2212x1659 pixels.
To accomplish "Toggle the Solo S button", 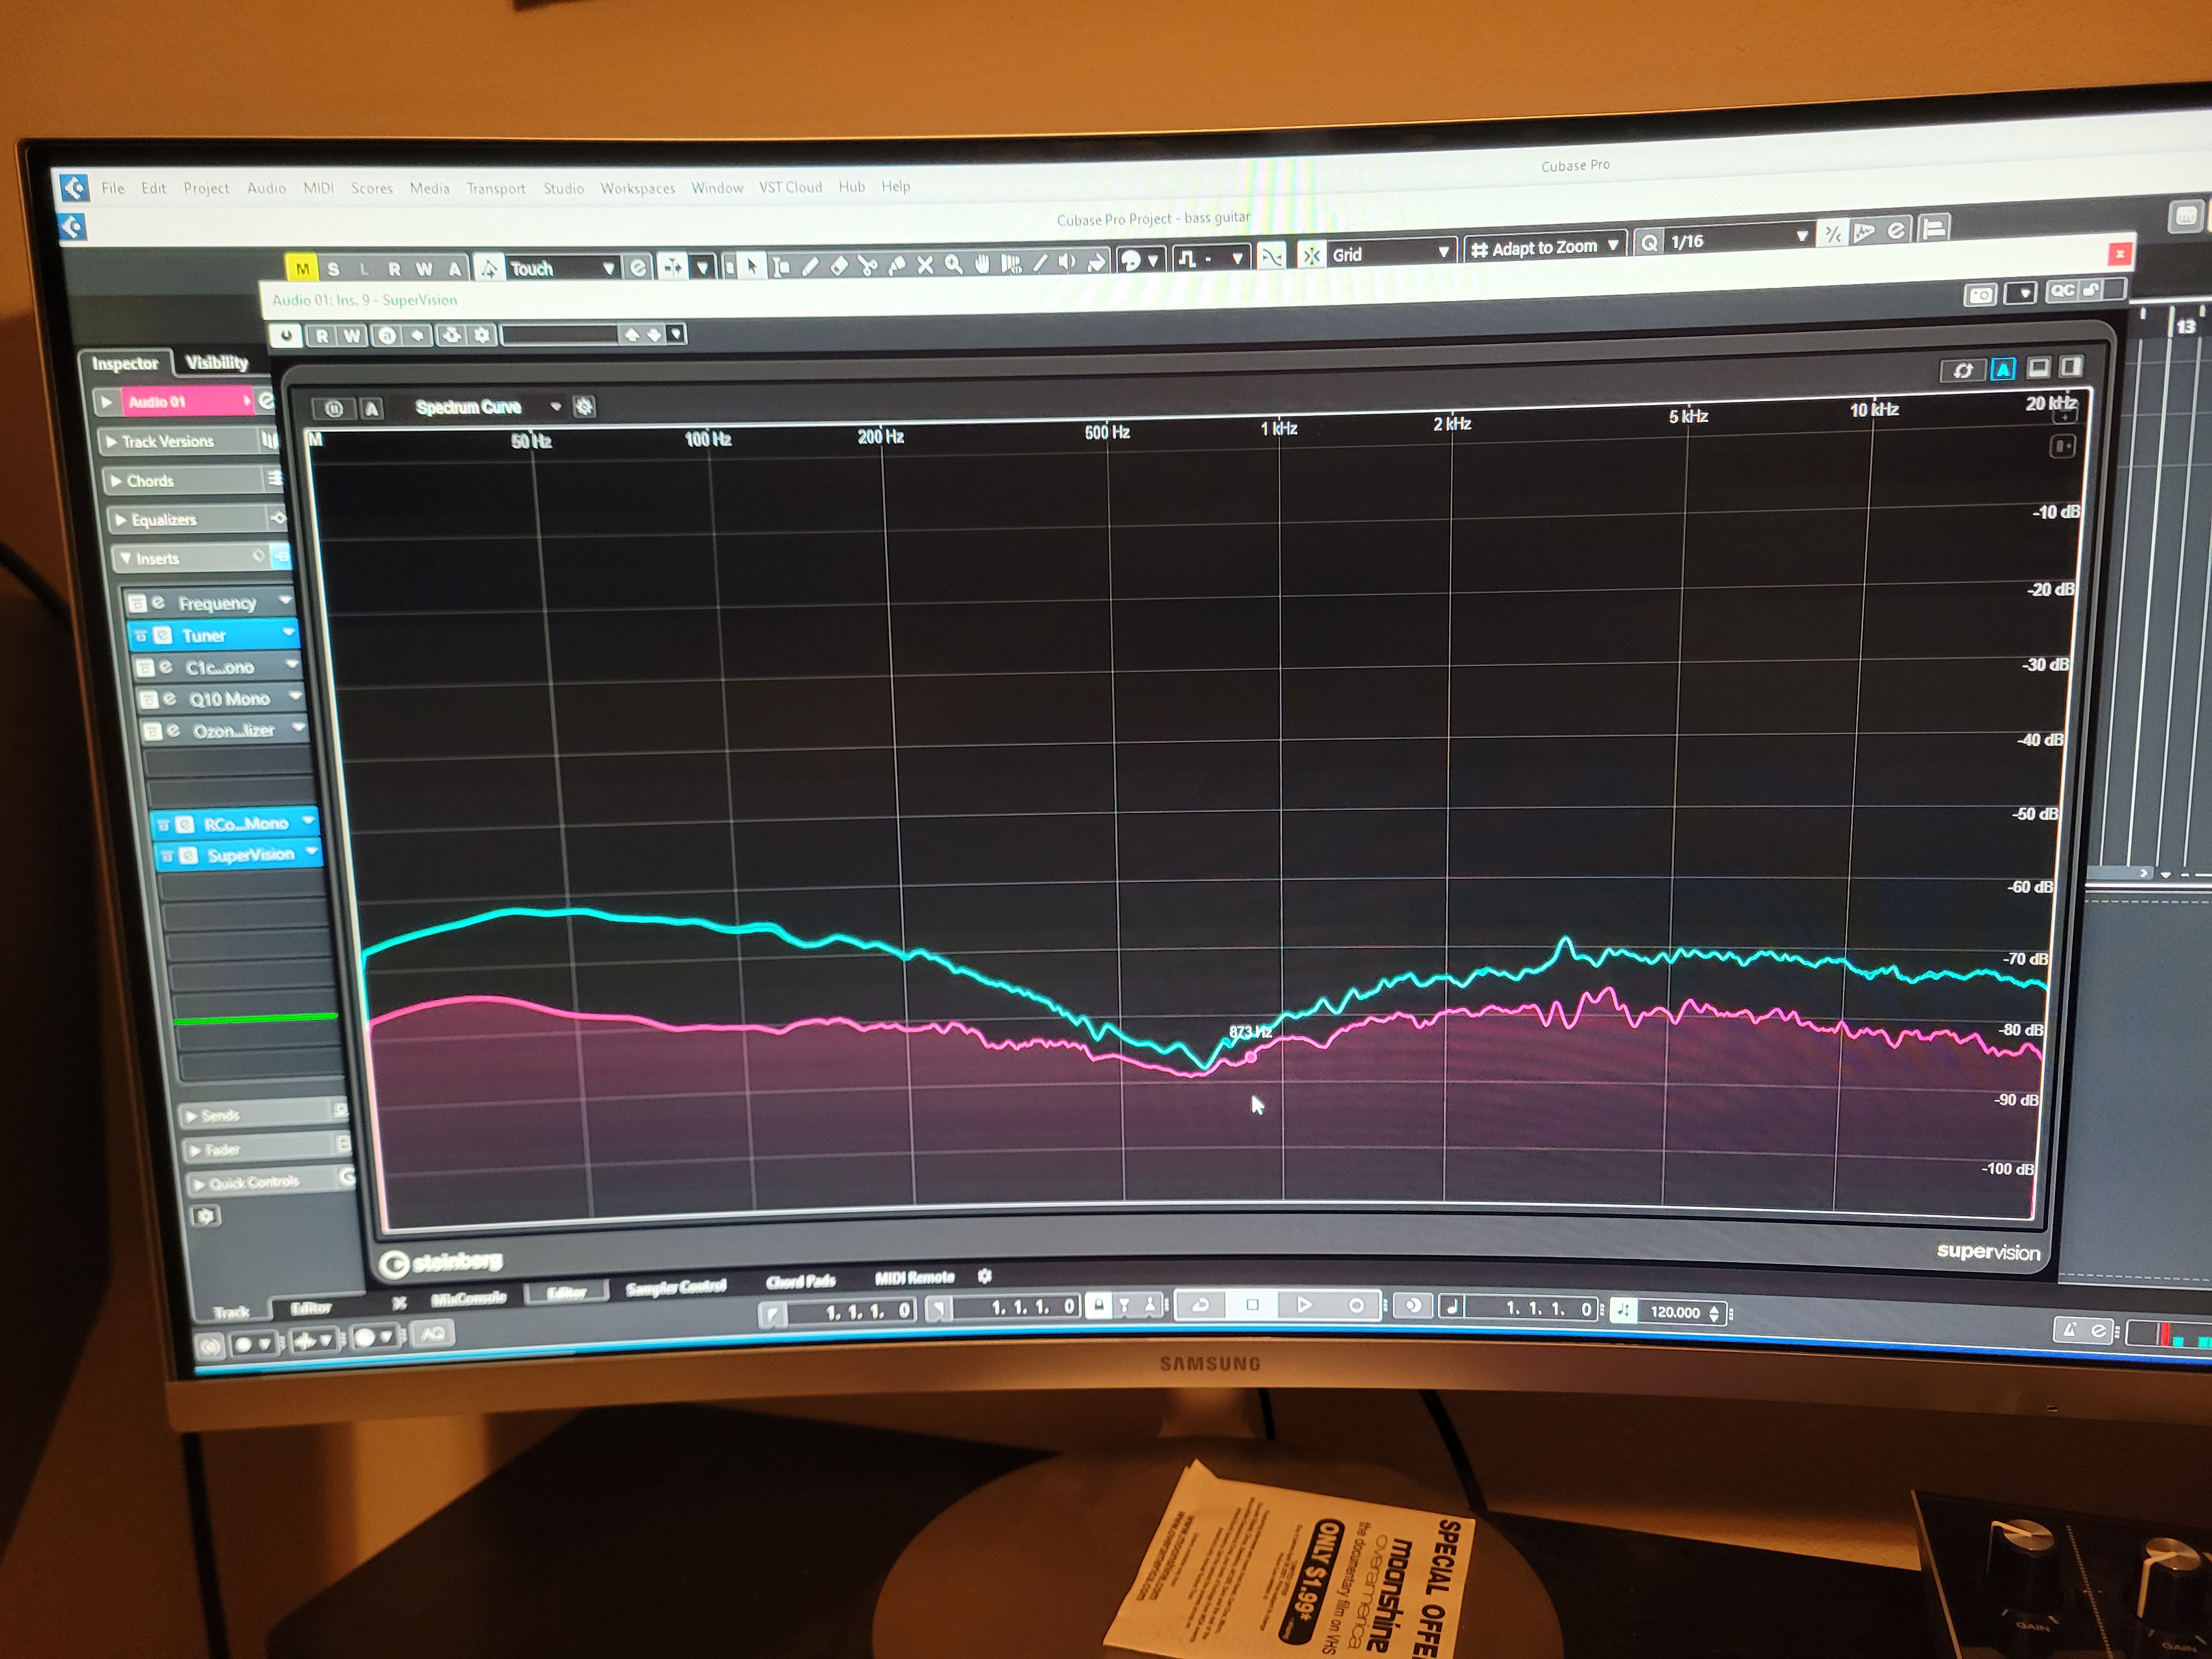I will point(333,268).
